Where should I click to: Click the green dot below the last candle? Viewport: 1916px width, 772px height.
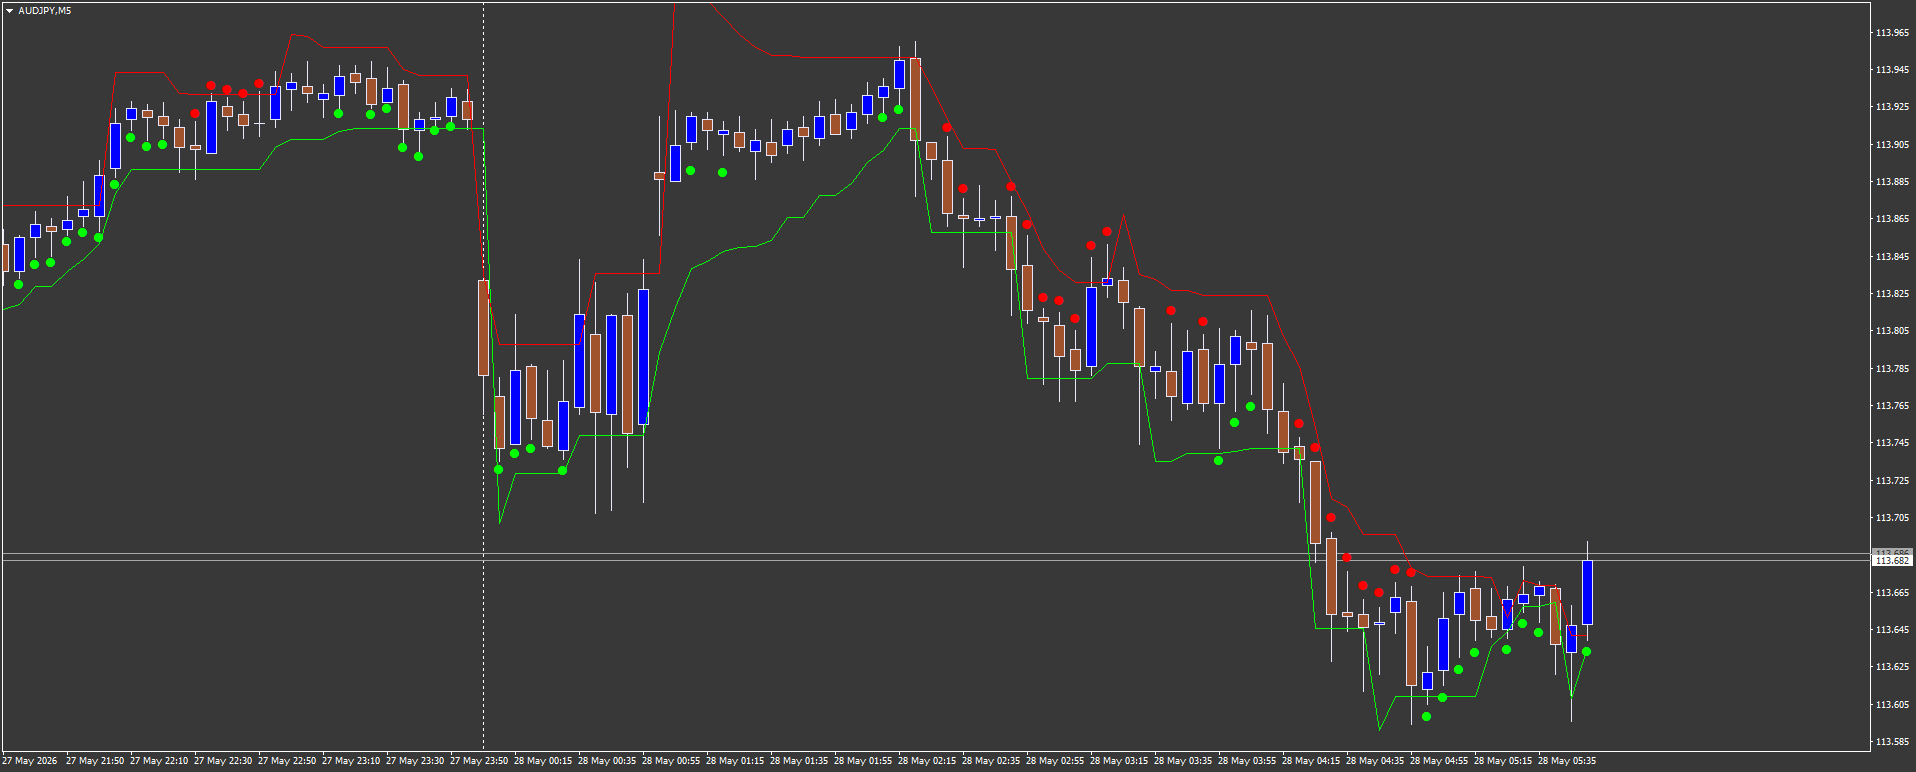1587,652
